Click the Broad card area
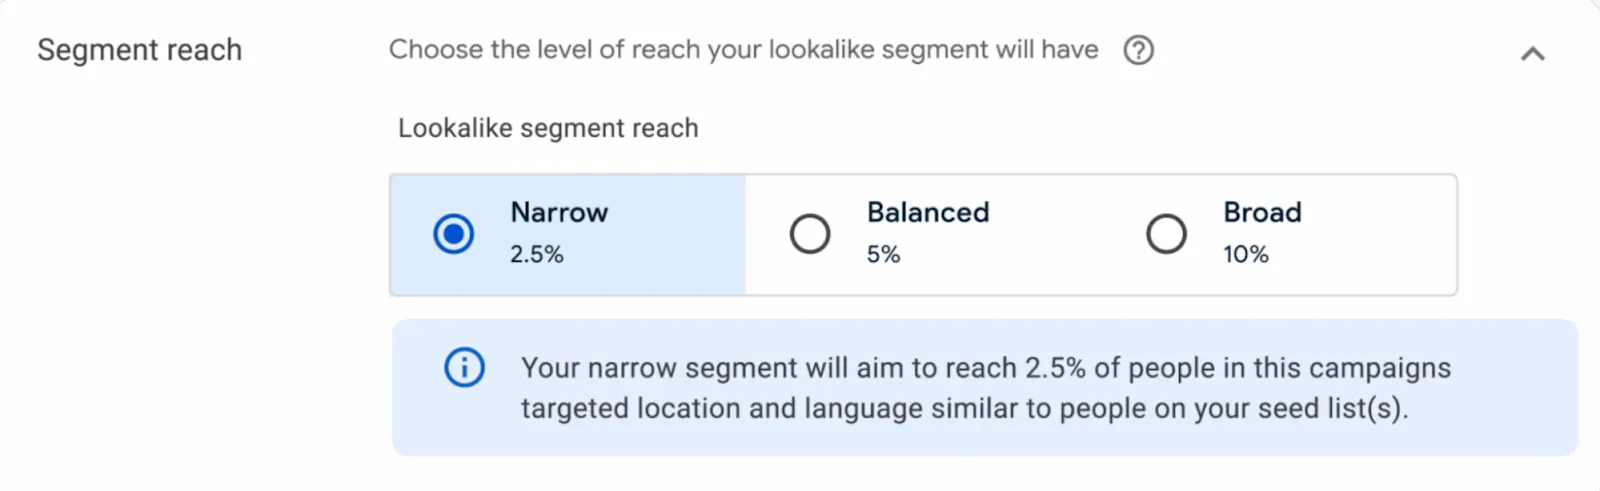Image resolution: width=1600 pixels, height=491 pixels. (1279, 235)
